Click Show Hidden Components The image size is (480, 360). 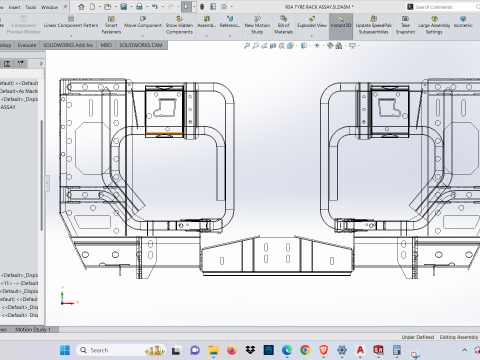point(179,25)
